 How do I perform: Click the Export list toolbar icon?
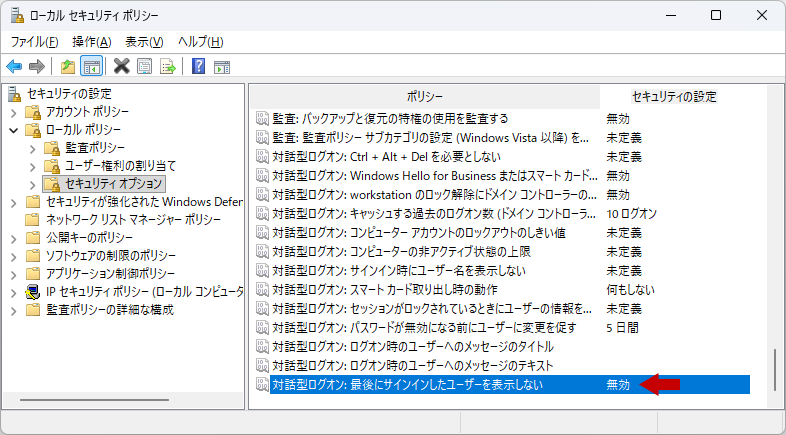click(168, 67)
